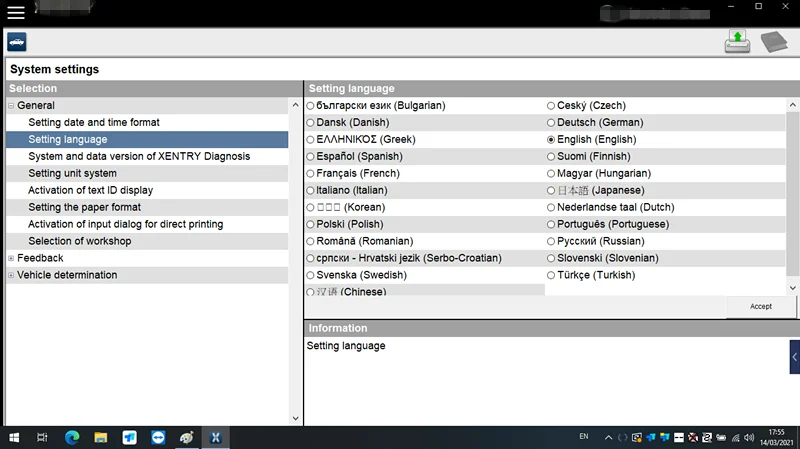Open Windows Start menu
800x449 pixels.
click(14, 438)
